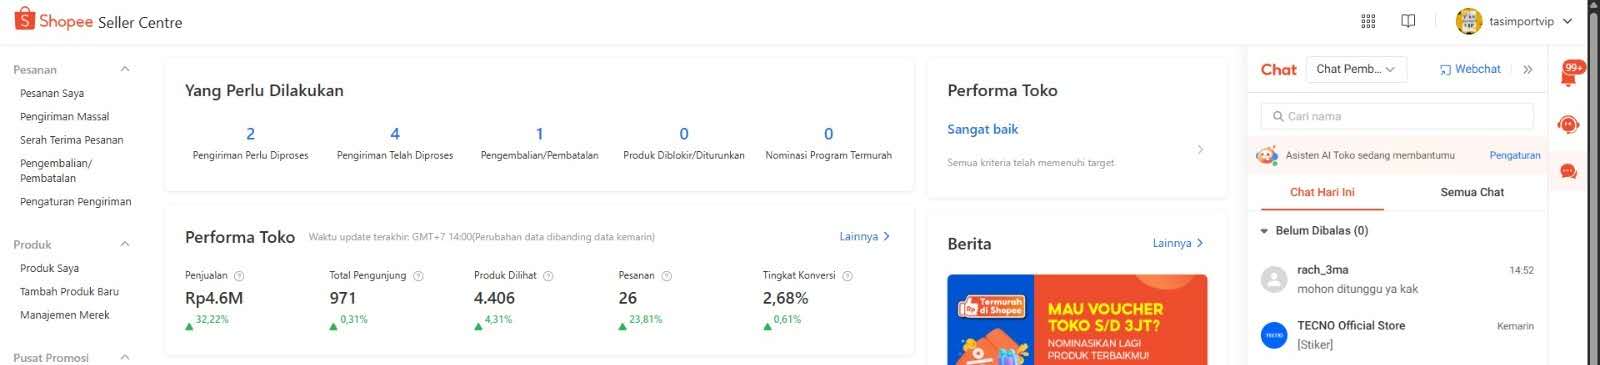Image resolution: width=1600 pixels, height=365 pixels.
Task: Collapse chat panel with double-arrow icon
Action: (x=1527, y=69)
